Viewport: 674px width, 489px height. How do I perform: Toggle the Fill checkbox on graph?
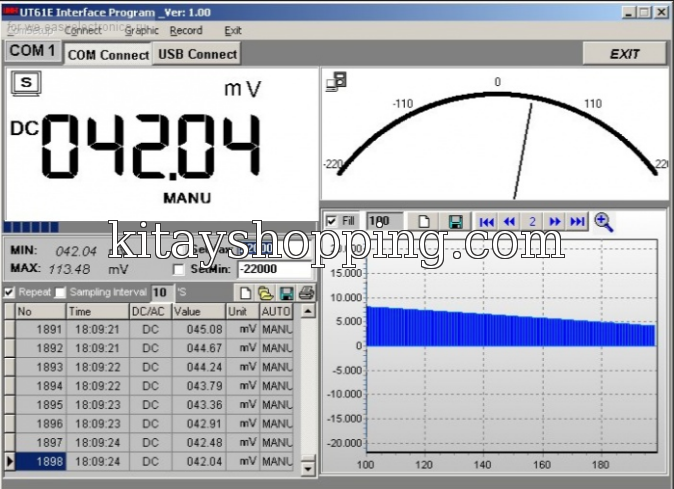click(331, 221)
